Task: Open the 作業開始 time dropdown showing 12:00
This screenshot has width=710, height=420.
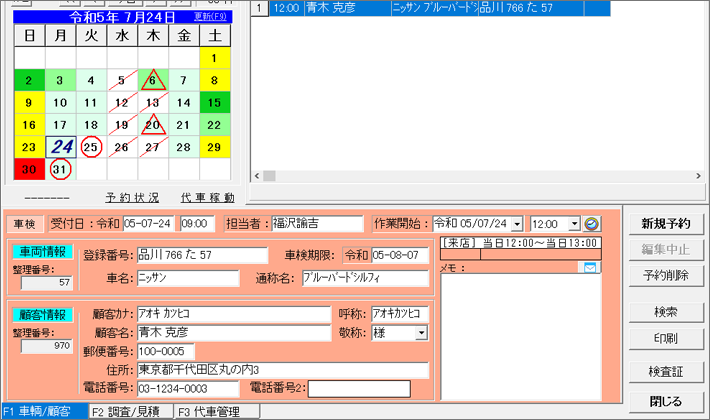Action: tap(573, 223)
